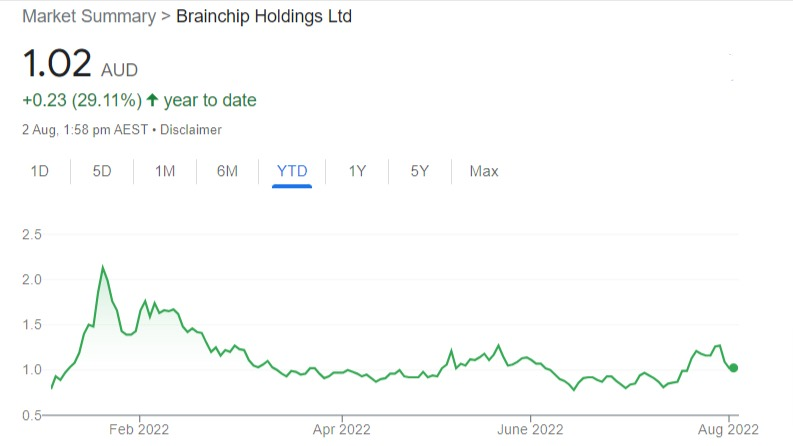The width and height of the screenshot is (793, 446).
Task: Select the Max range tab
Action: pyautogui.click(x=484, y=171)
